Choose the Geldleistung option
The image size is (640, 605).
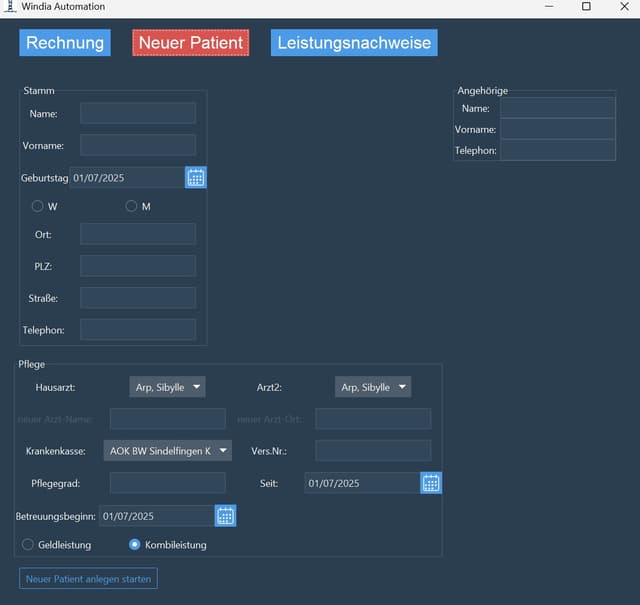coord(28,545)
